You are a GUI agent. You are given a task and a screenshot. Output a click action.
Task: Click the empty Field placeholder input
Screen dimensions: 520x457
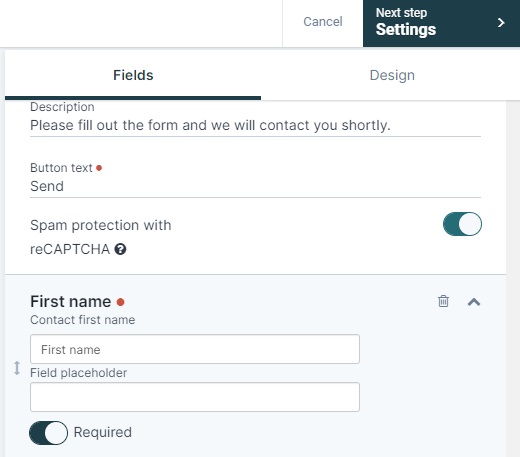click(195, 397)
